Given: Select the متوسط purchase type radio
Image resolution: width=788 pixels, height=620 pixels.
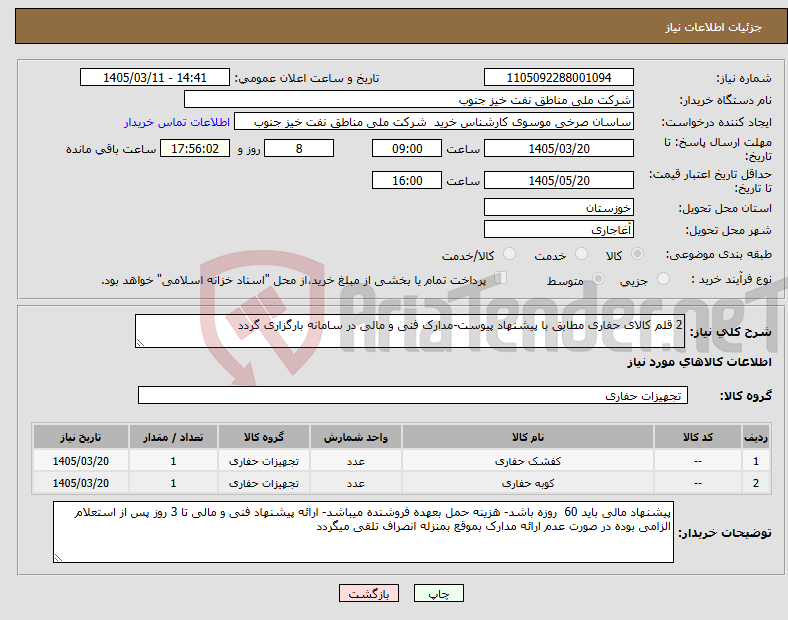Looking at the screenshot, I should [x=598, y=278].
